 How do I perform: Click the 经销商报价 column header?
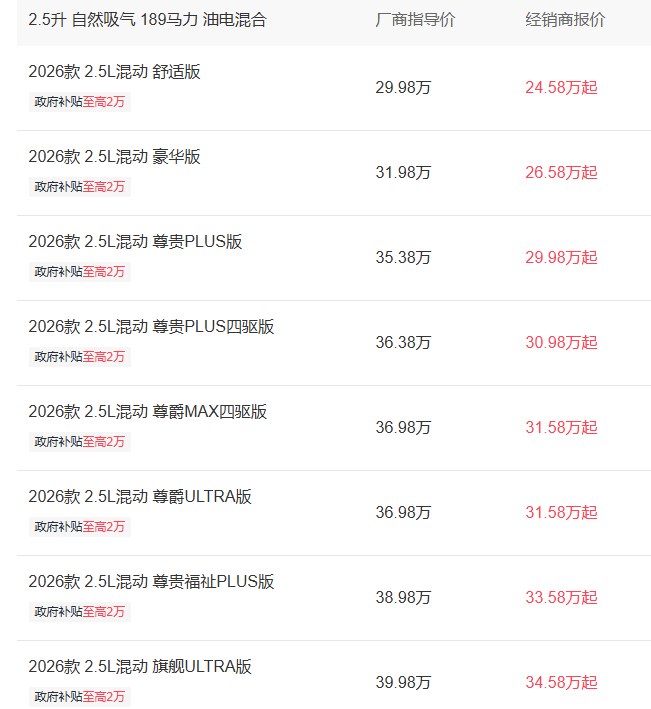point(565,20)
